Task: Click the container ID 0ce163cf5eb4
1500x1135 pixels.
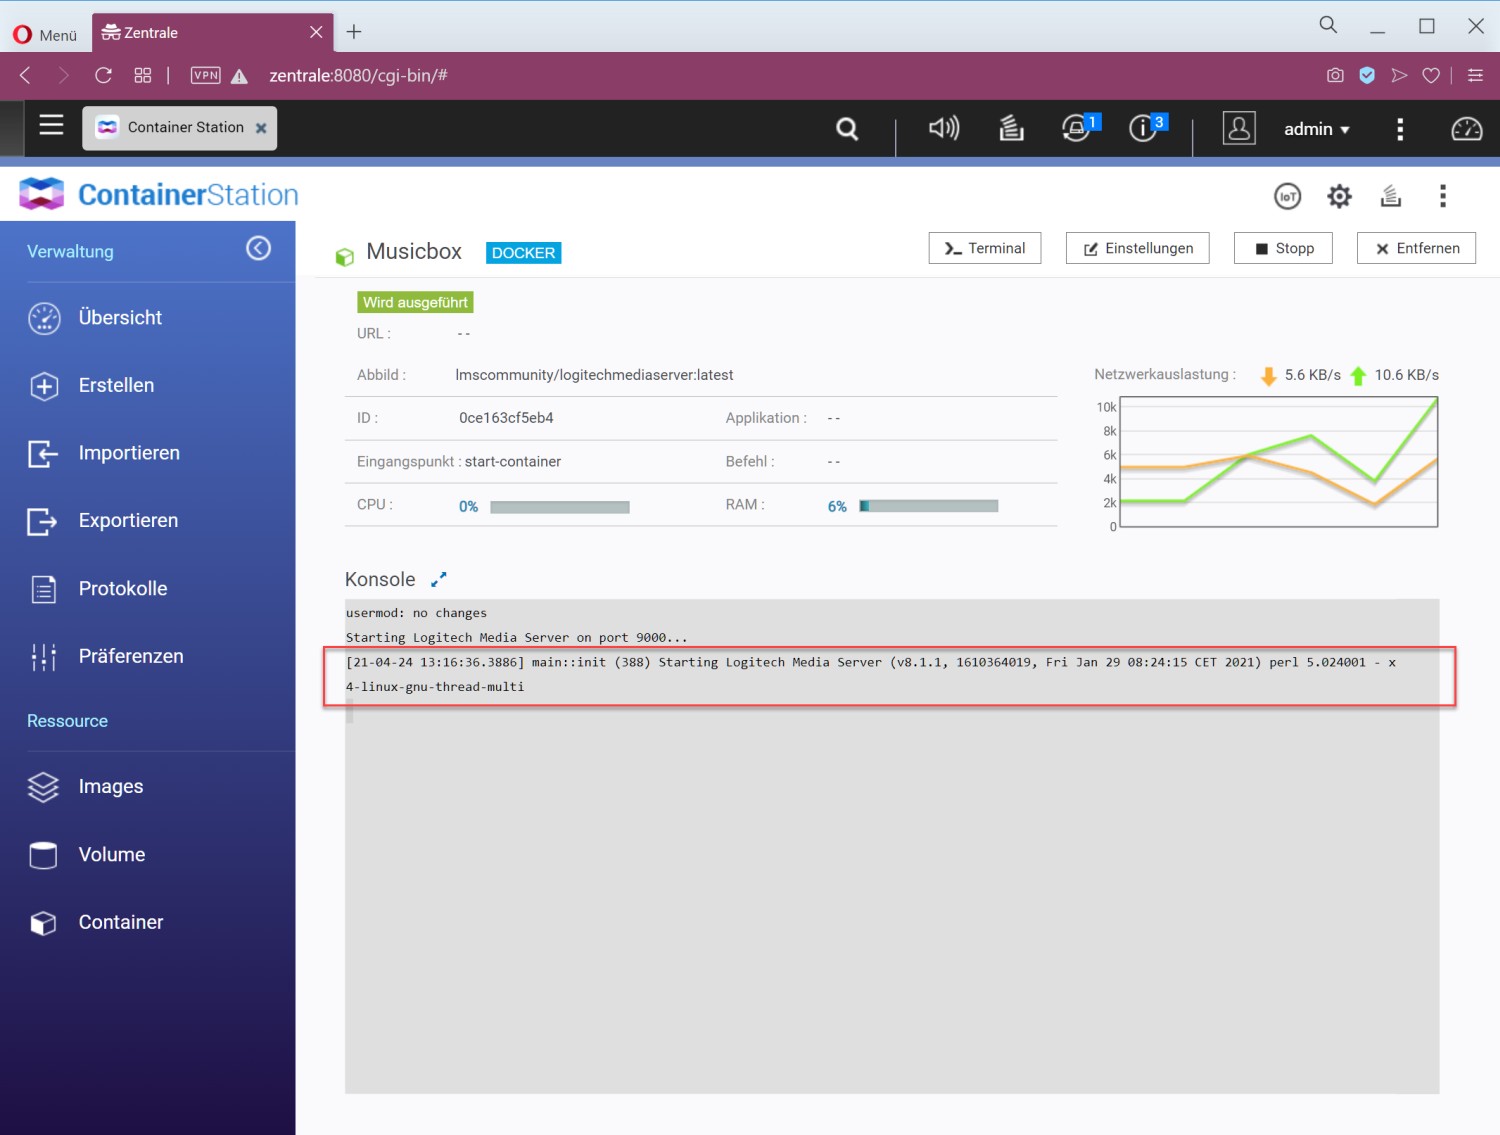Action: pyautogui.click(x=506, y=418)
